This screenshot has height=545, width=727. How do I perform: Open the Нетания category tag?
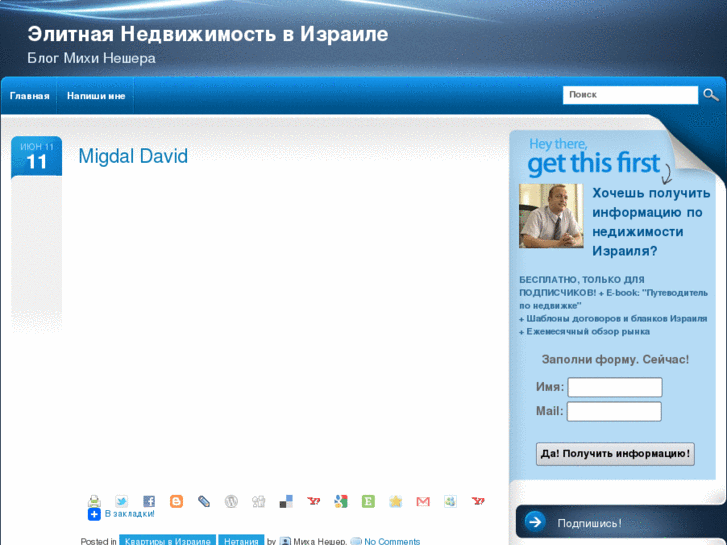click(x=241, y=541)
